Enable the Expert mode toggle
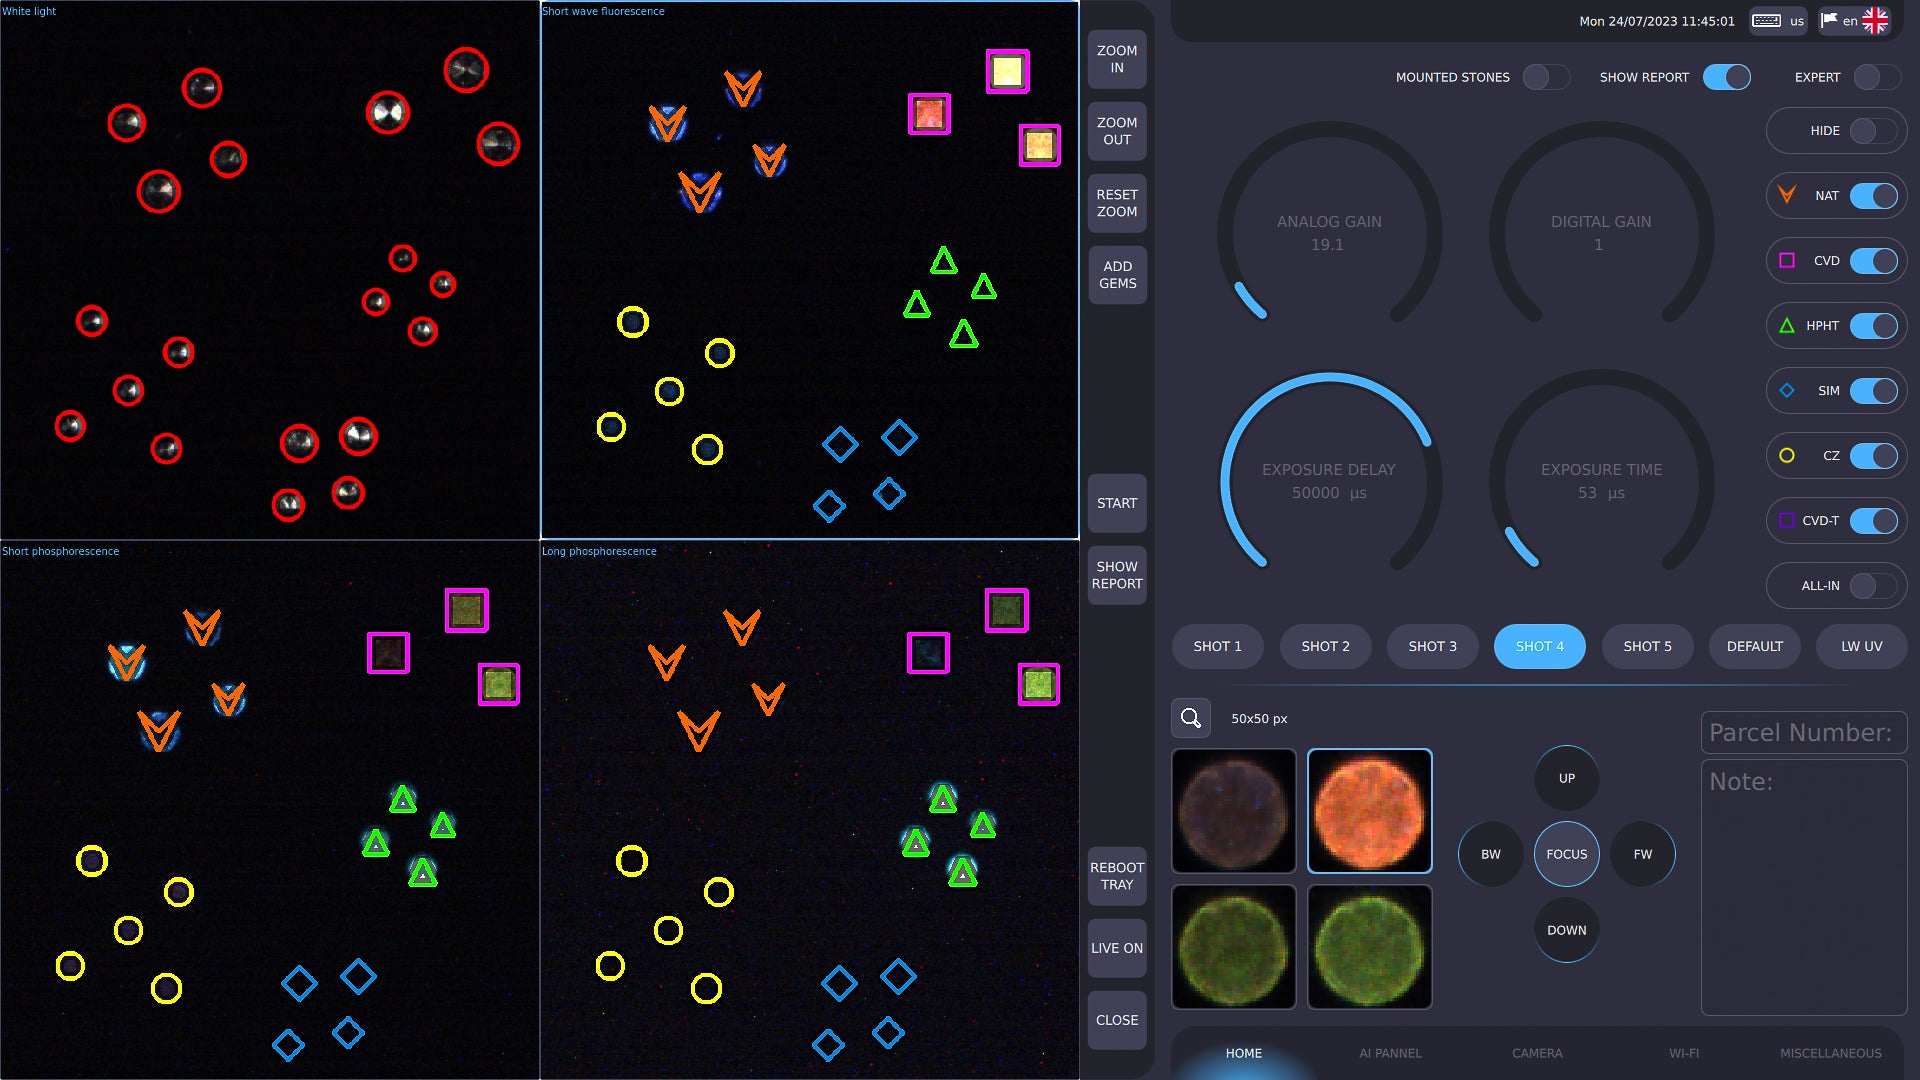The height and width of the screenshot is (1080, 1920). click(x=1876, y=77)
